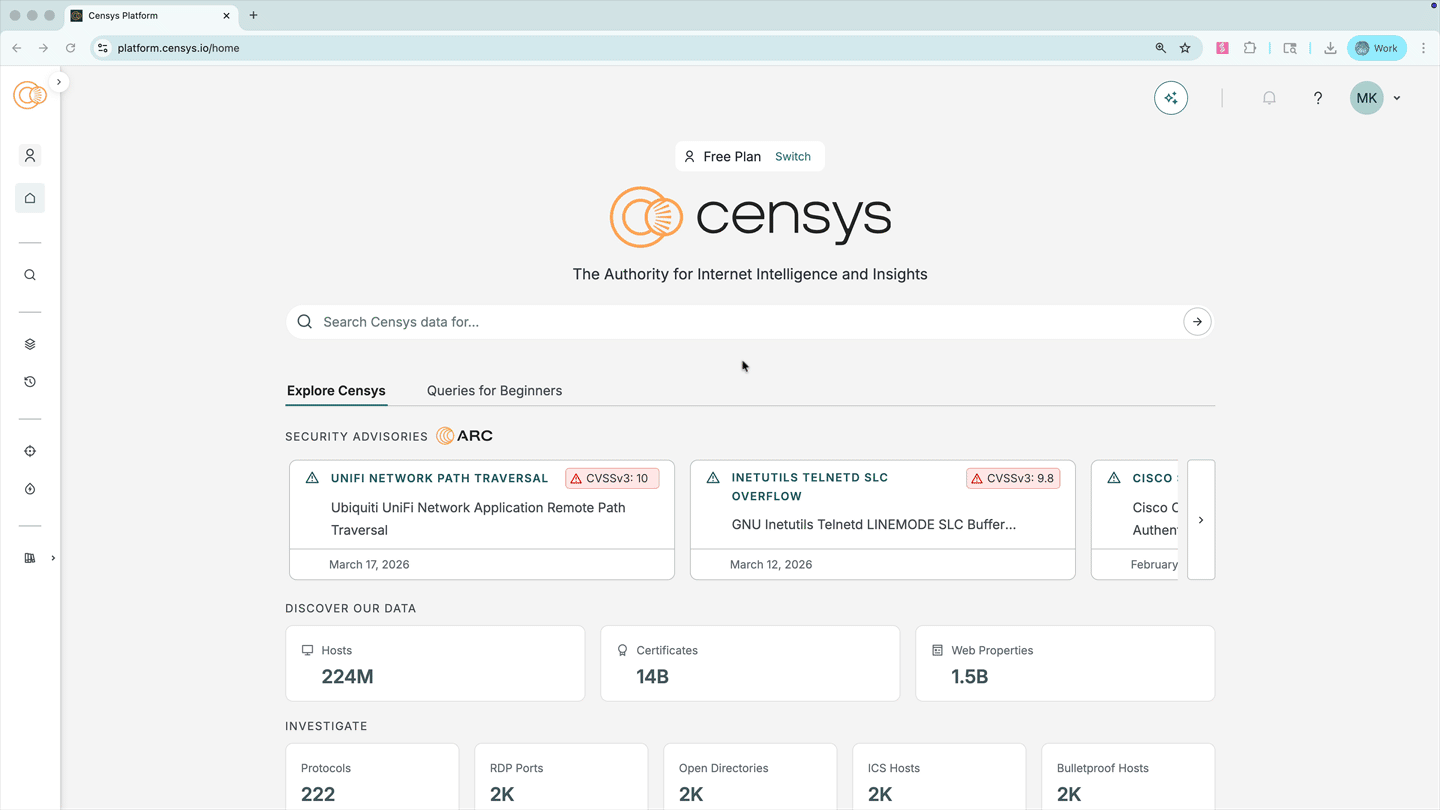The height and width of the screenshot is (810, 1440).
Task: Bookmark this page with the star icon
Action: [1185, 48]
